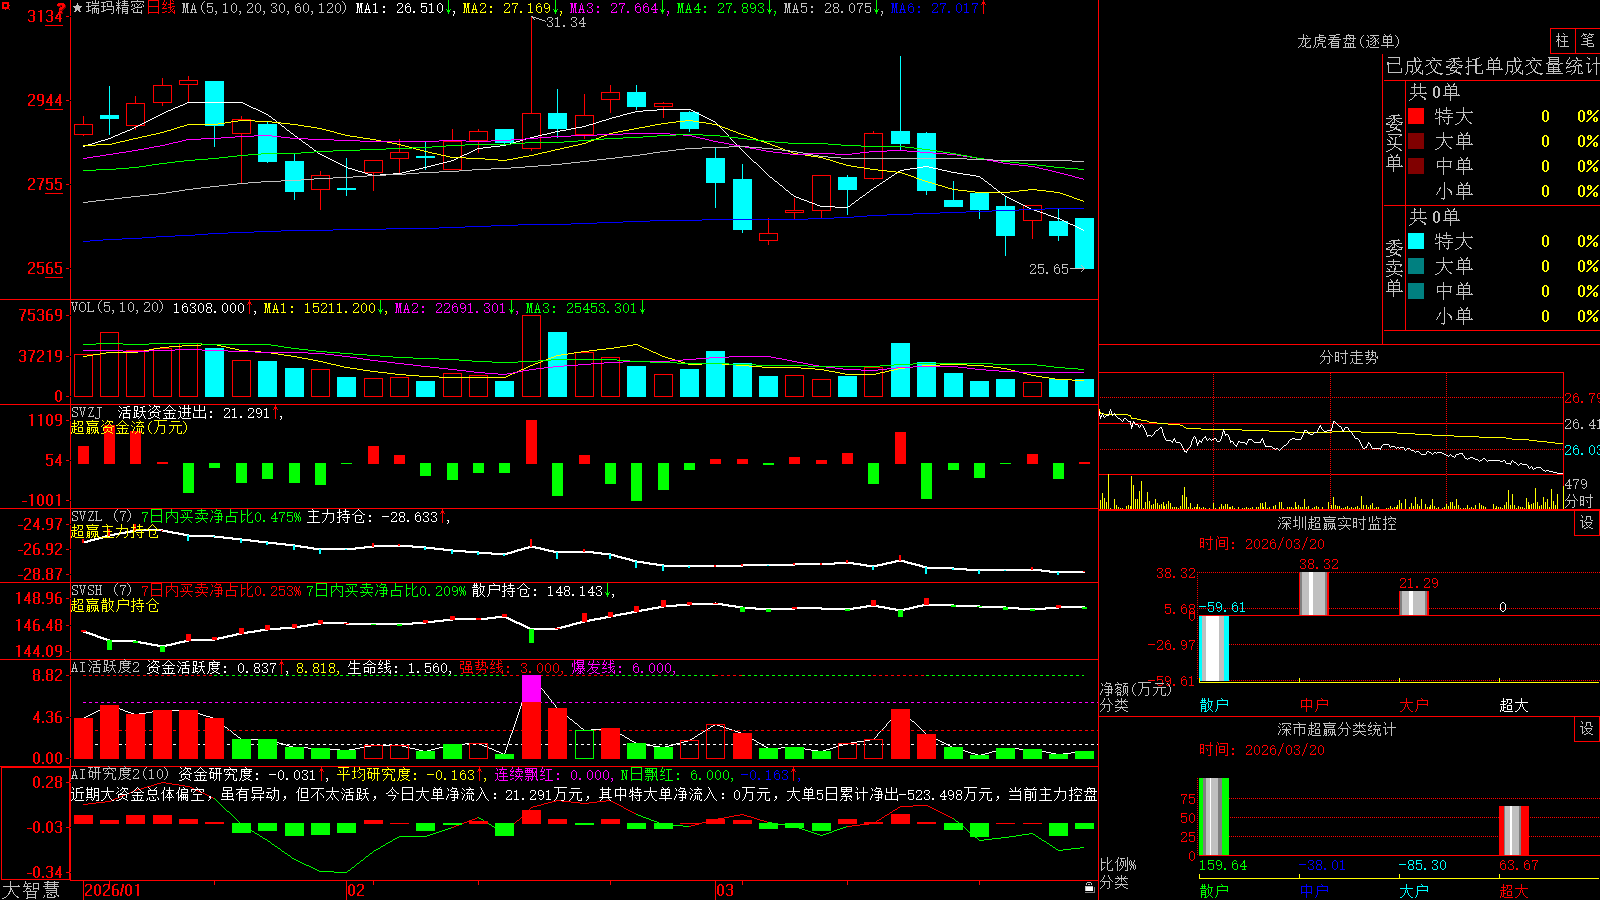Click the red question mark icon at top-left

point(61,9)
